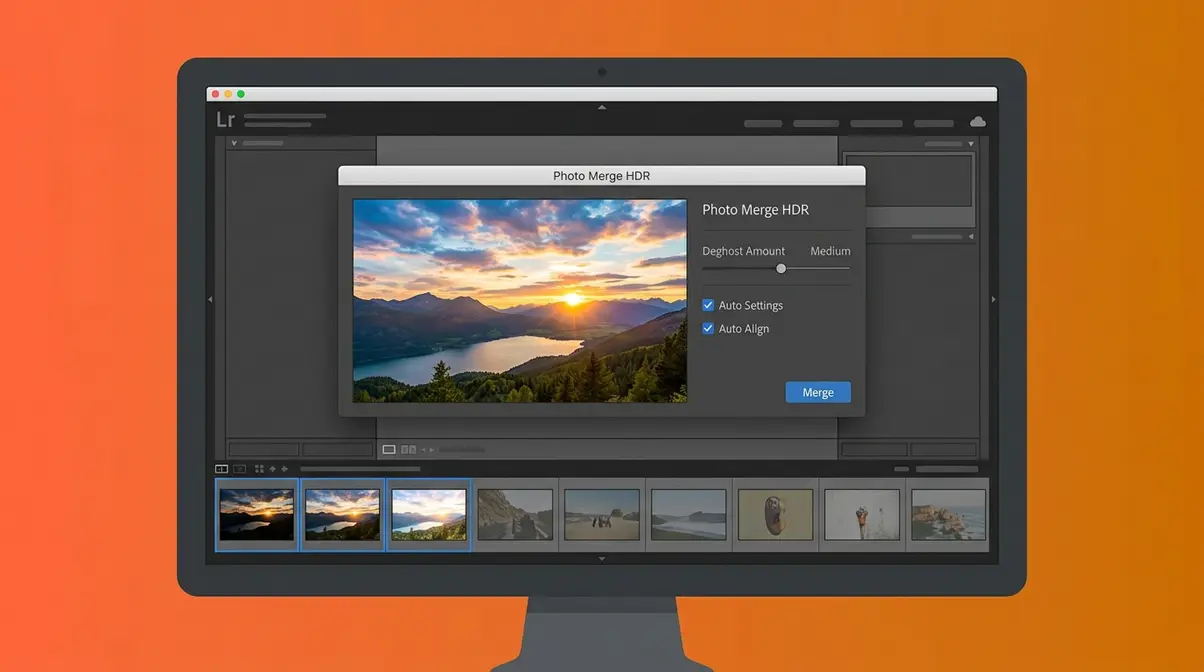Select the white background object thumbnail

click(x=861, y=514)
